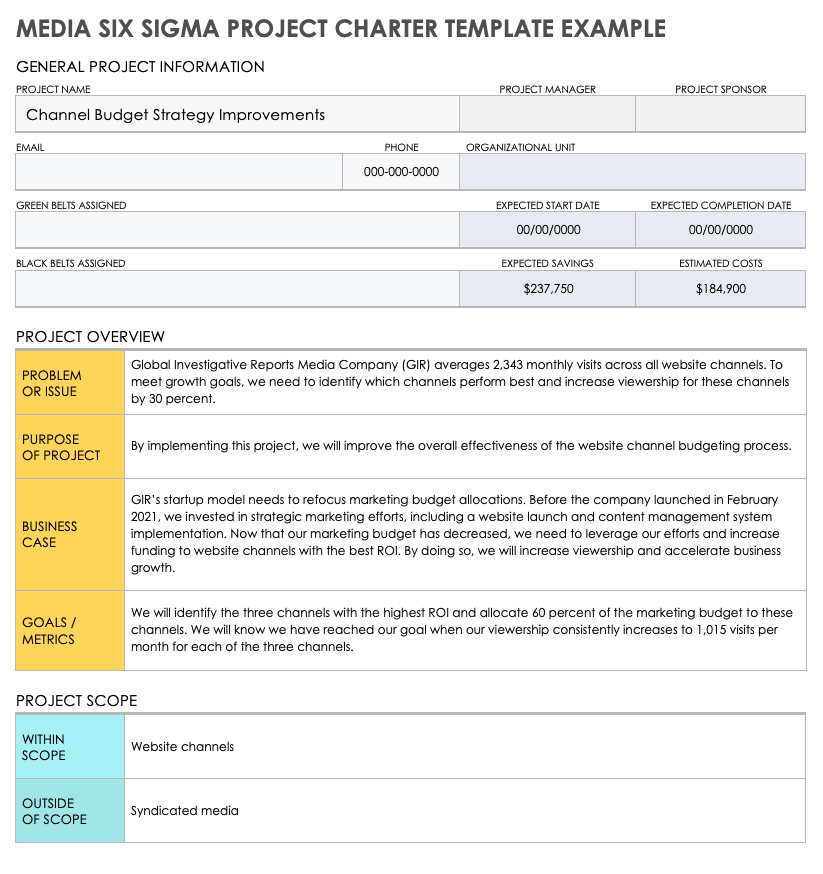The width and height of the screenshot is (823, 874).
Task: Click the Email input field
Action: click(x=179, y=172)
